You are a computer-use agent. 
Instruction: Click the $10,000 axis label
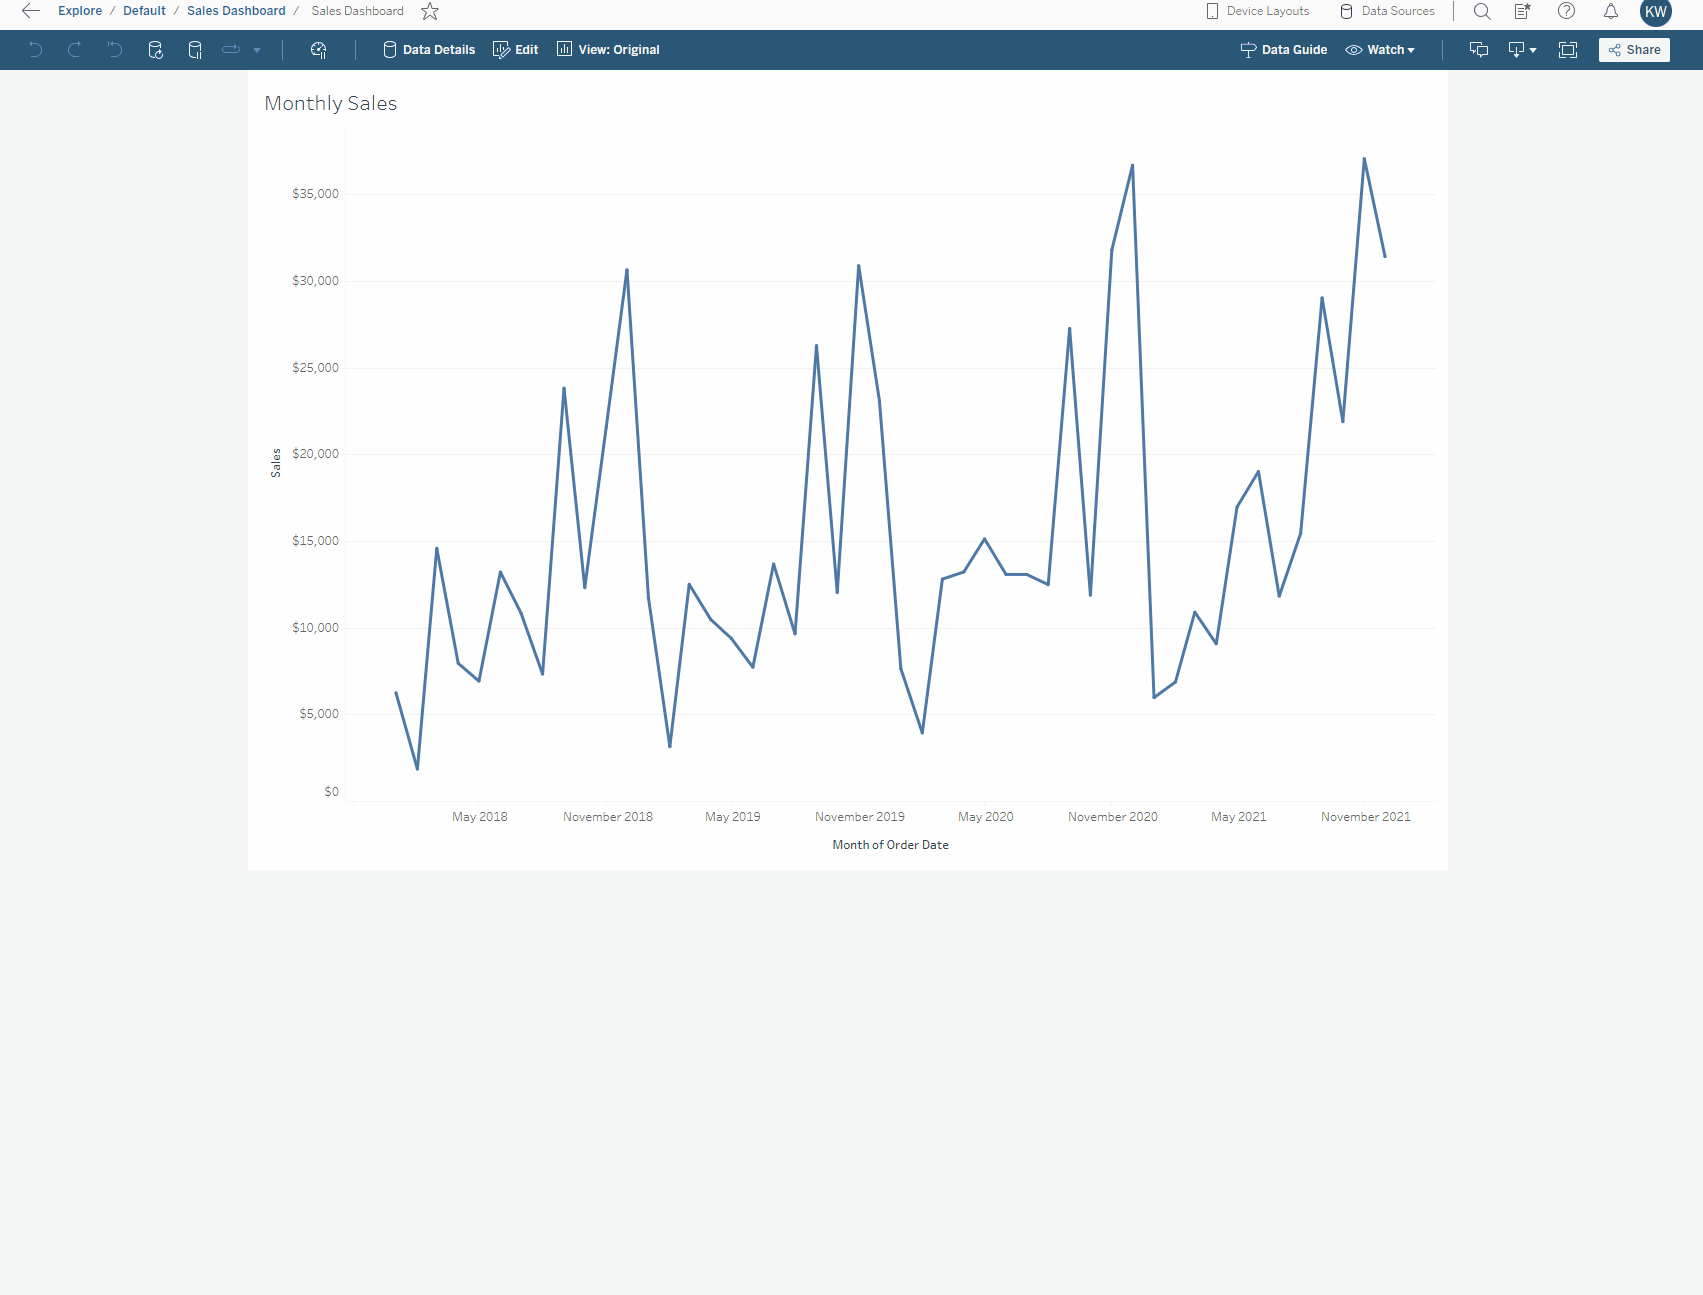tap(315, 628)
